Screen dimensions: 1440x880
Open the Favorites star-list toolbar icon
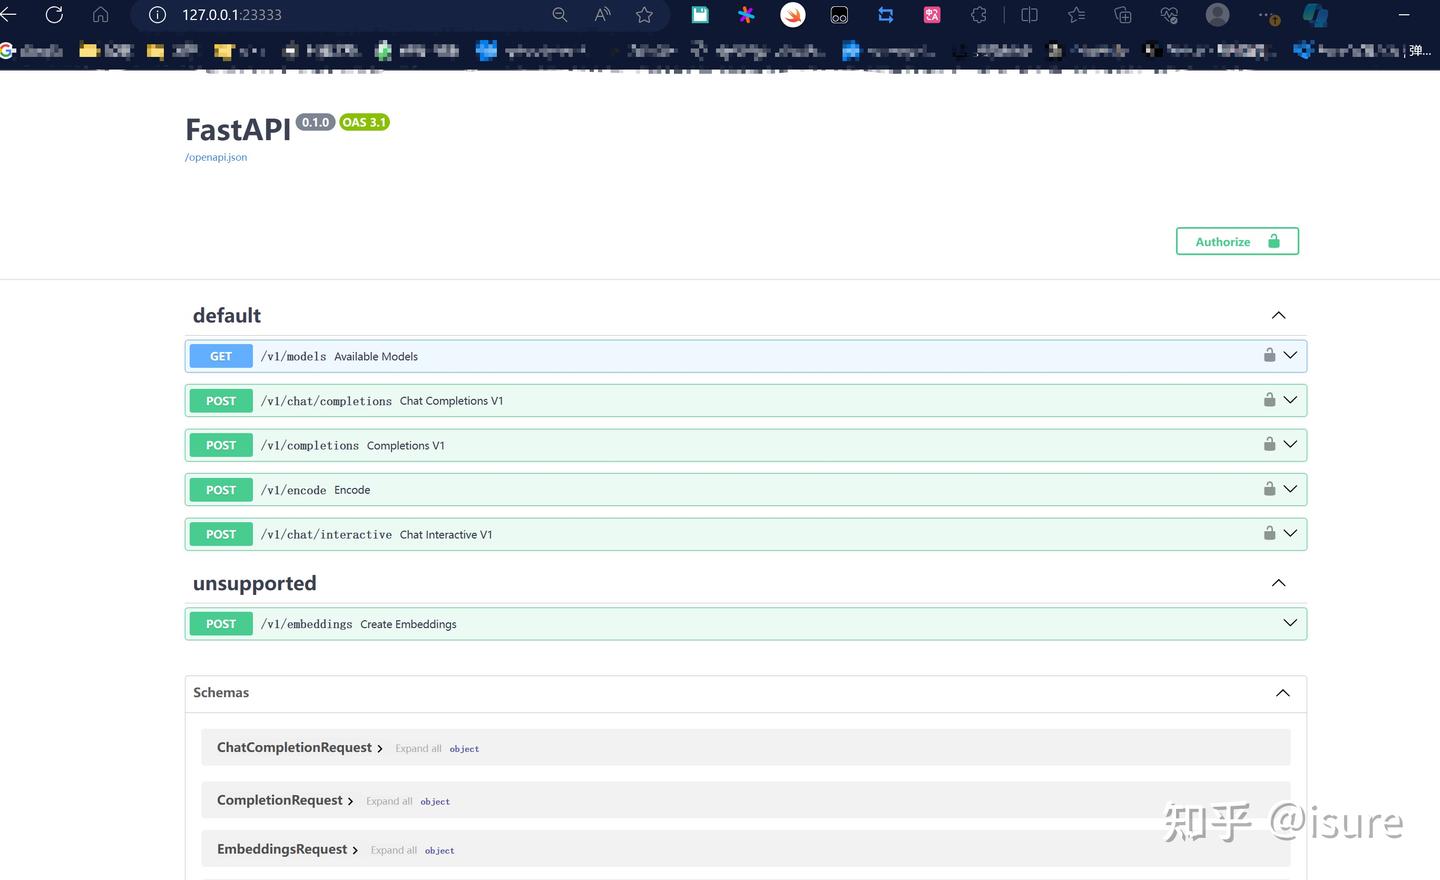[x=1075, y=14]
